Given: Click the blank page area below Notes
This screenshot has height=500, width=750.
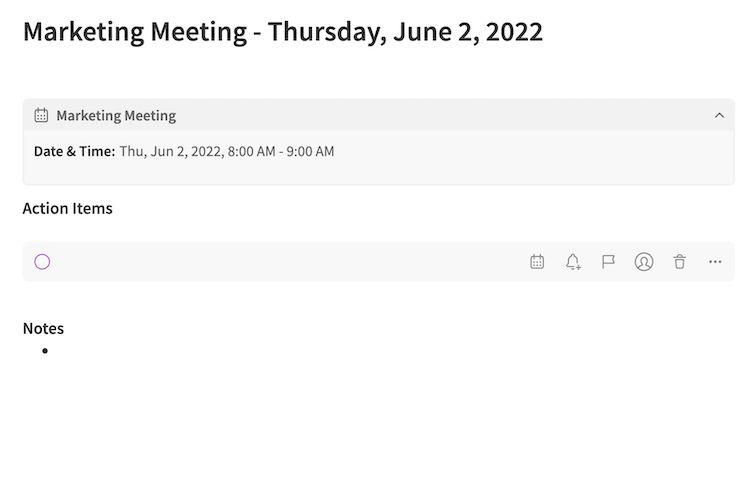Looking at the screenshot, I should 375,430.
